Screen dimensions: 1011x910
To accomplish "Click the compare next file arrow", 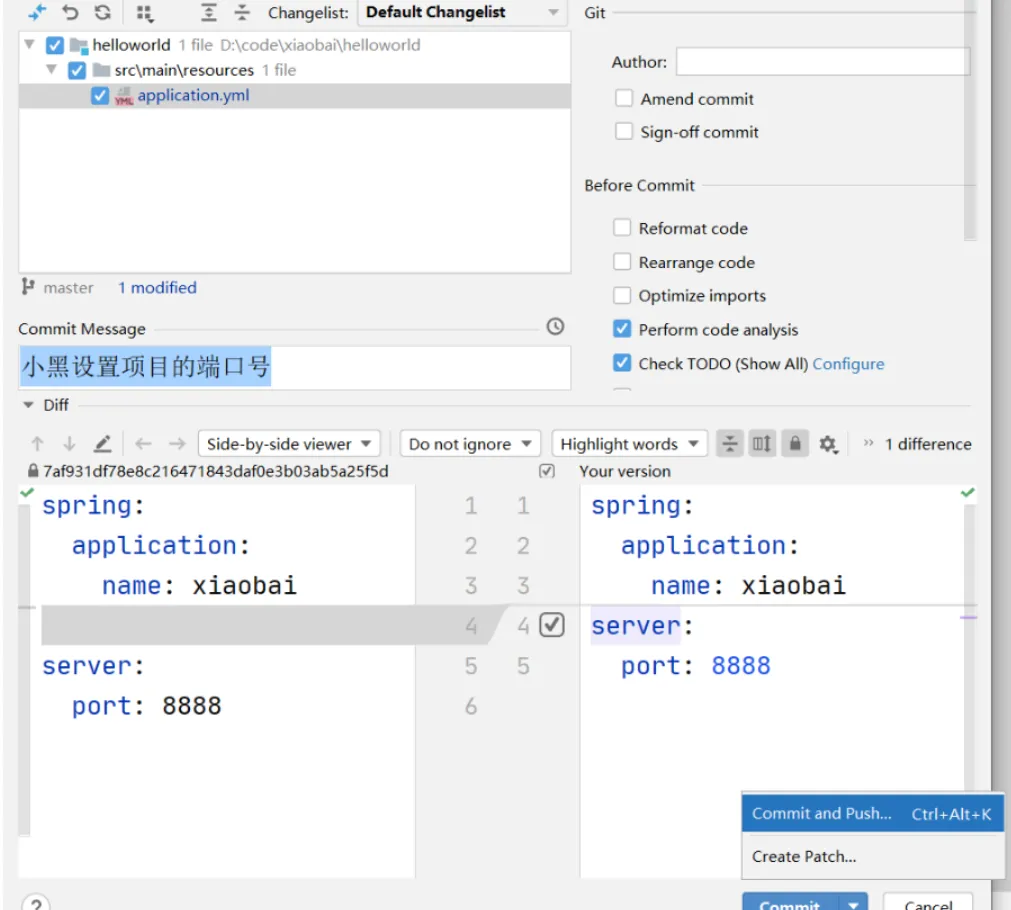I will pos(177,444).
